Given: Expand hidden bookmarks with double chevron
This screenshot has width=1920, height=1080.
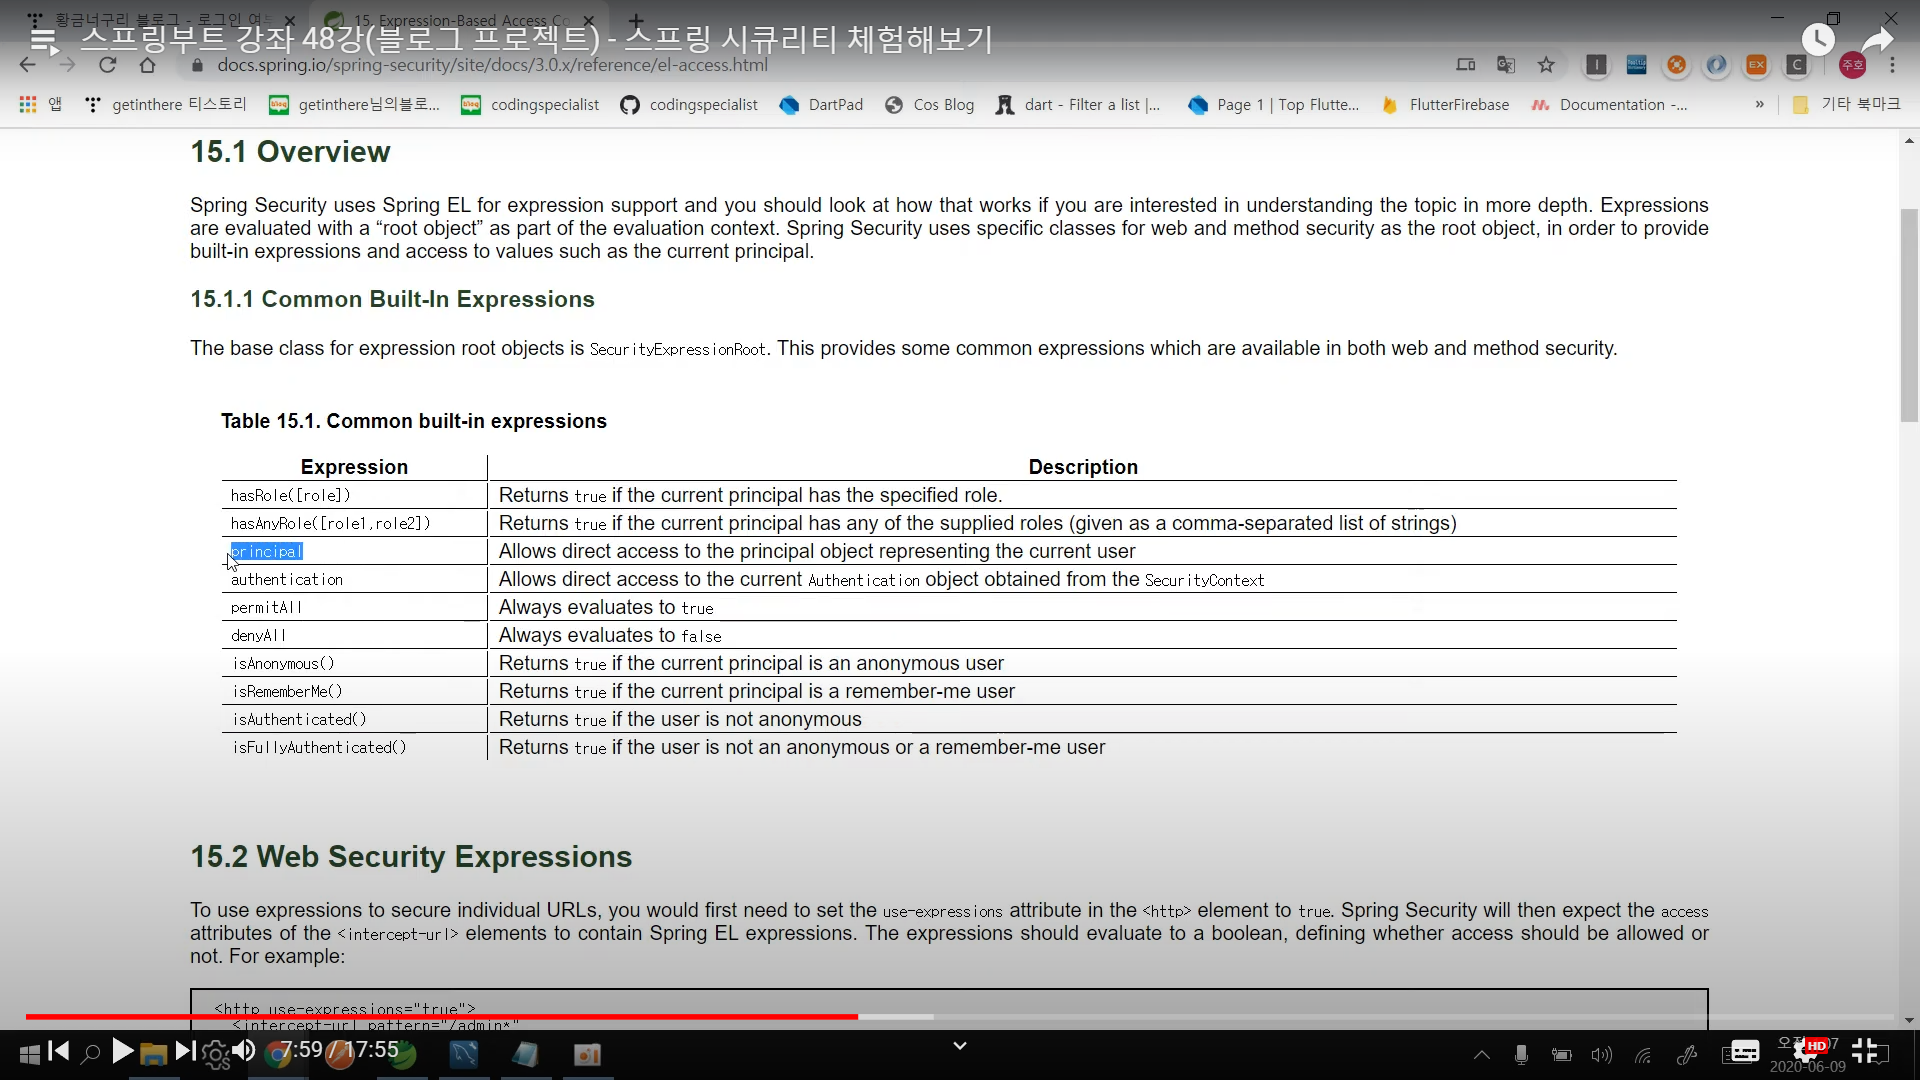Looking at the screenshot, I should pyautogui.click(x=1759, y=104).
